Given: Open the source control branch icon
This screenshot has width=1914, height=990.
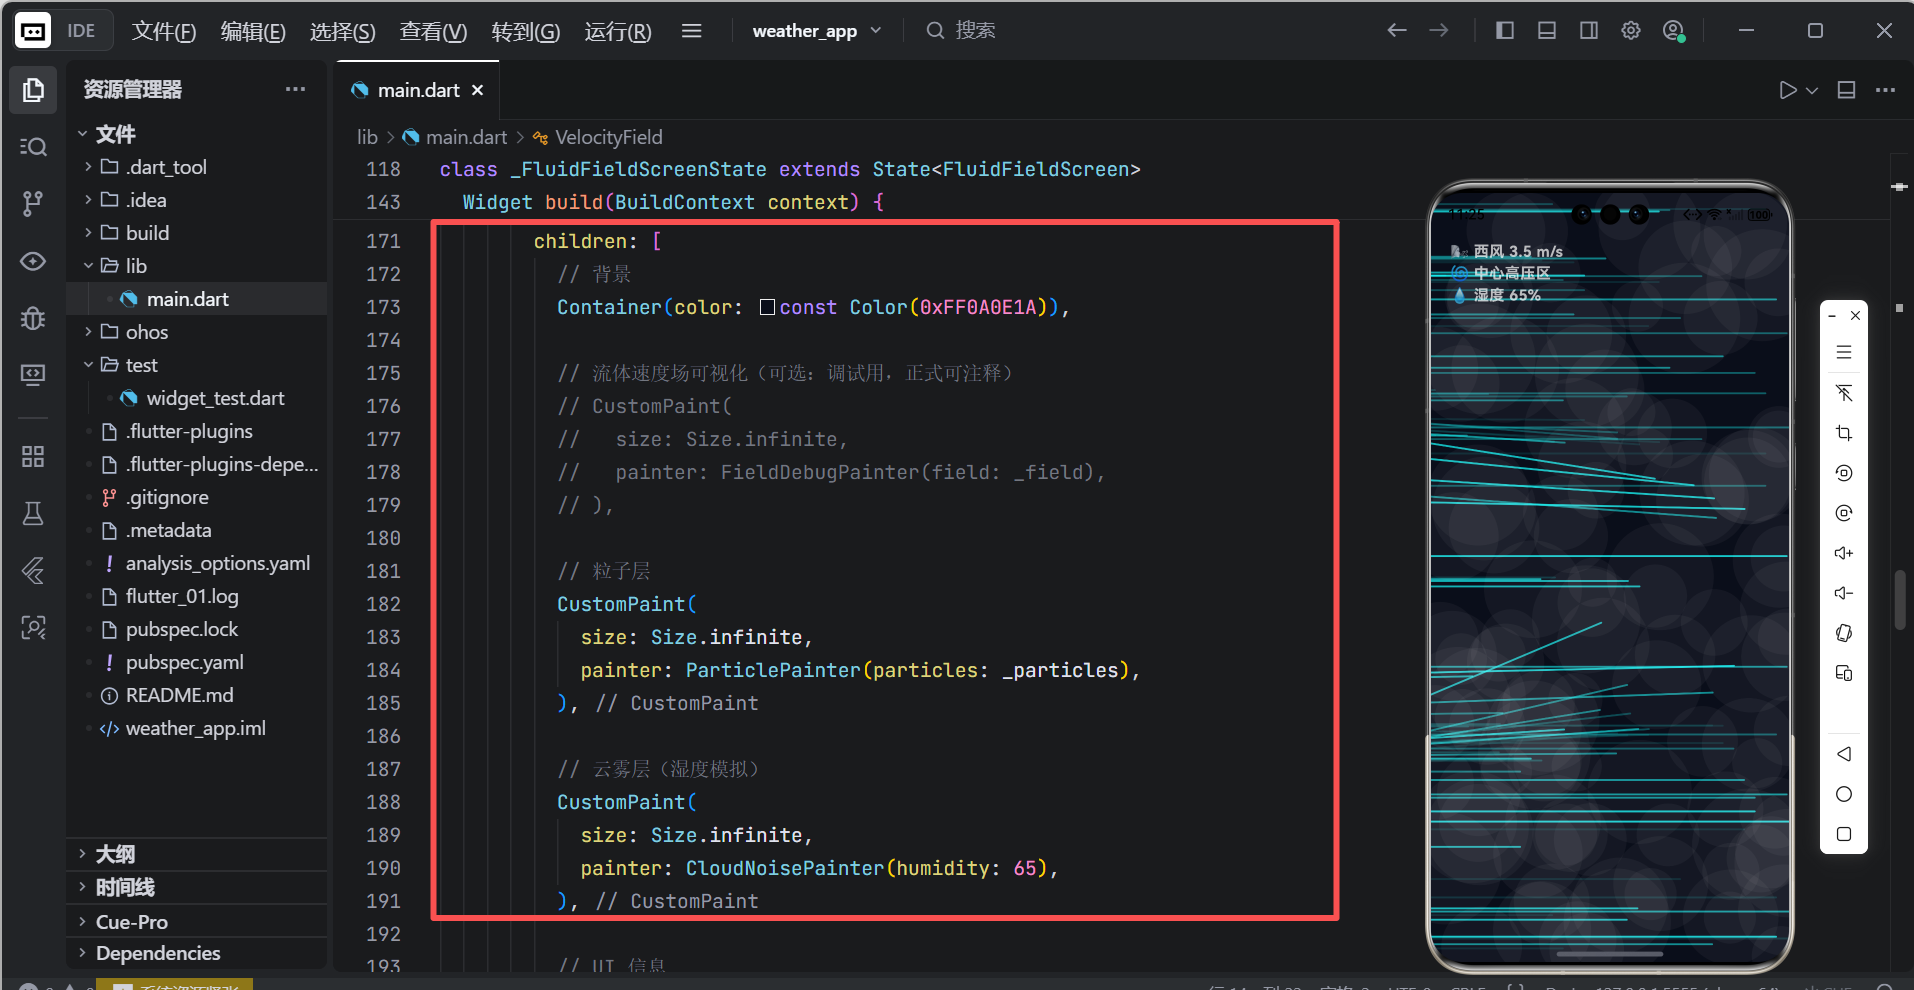Looking at the screenshot, I should point(33,204).
